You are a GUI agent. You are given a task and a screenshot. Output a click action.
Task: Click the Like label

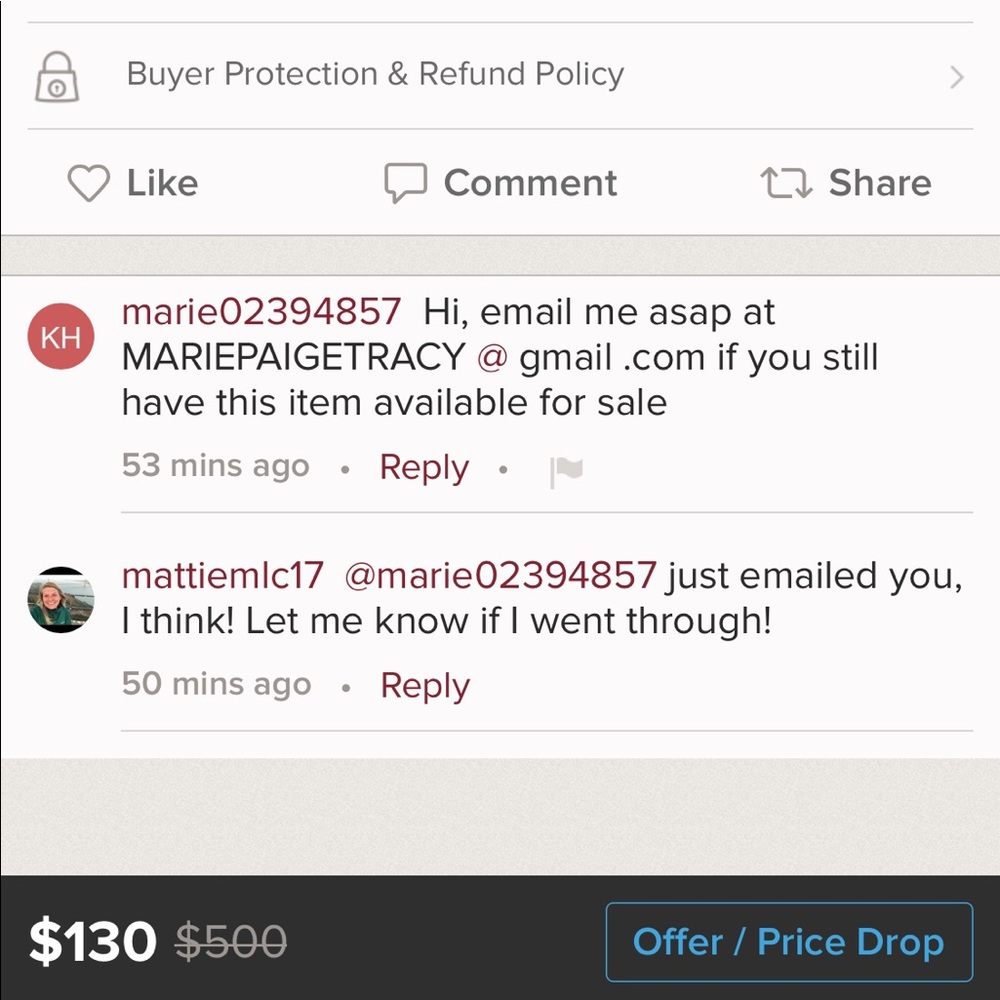tap(162, 183)
